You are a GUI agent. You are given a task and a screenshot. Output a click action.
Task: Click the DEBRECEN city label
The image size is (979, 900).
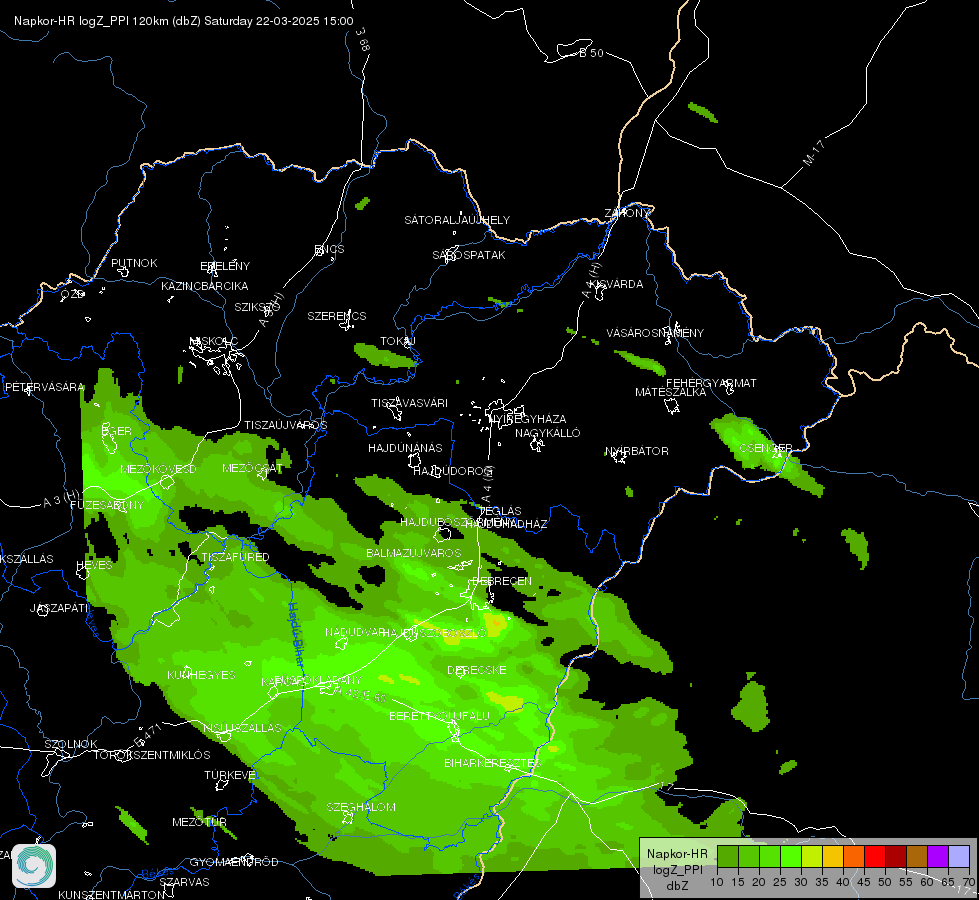[502, 581]
